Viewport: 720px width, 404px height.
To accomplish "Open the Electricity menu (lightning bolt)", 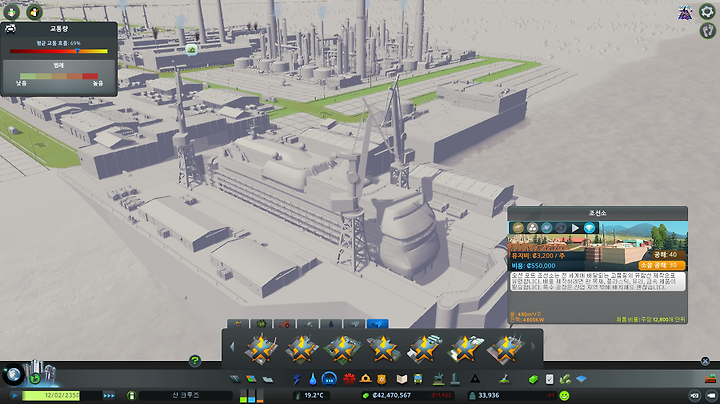I will coord(297,379).
